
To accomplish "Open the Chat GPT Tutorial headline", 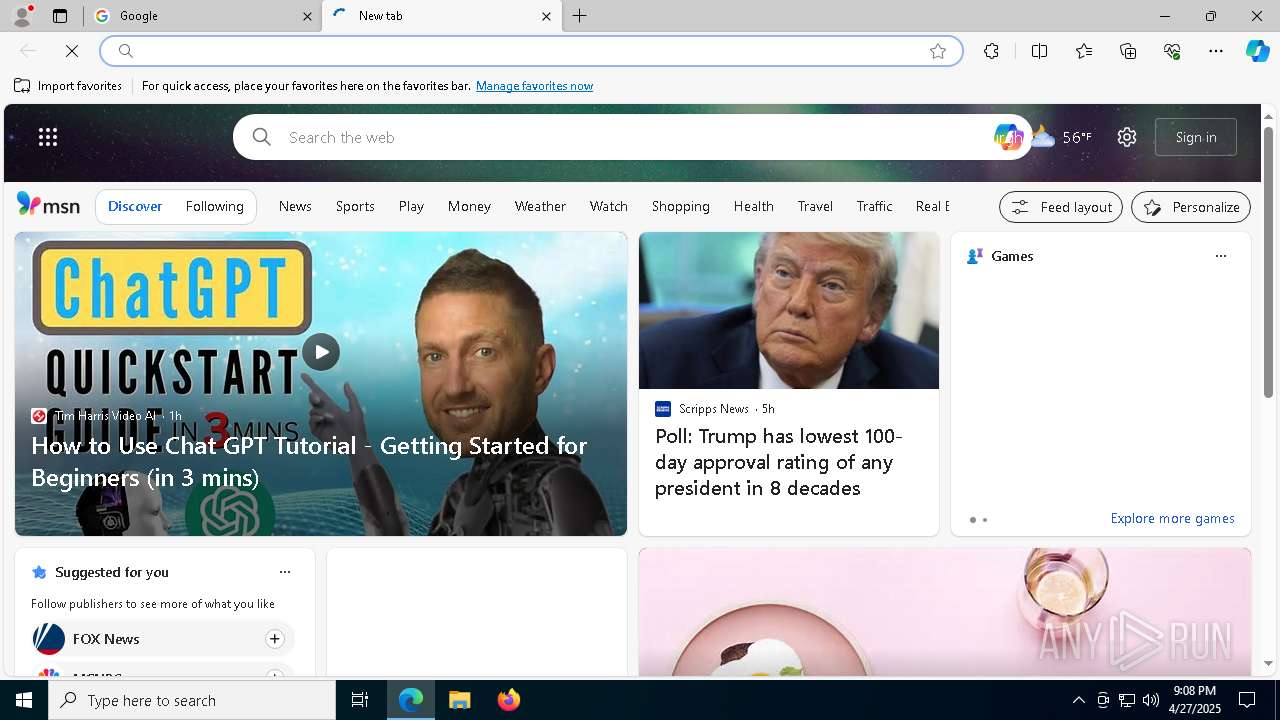I will [x=309, y=461].
